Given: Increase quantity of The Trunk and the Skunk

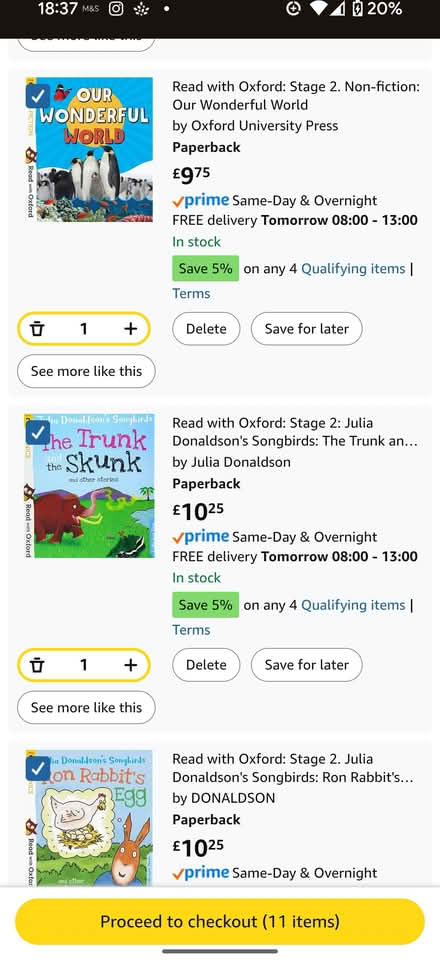Looking at the screenshot, I should (x=130, y=665).
